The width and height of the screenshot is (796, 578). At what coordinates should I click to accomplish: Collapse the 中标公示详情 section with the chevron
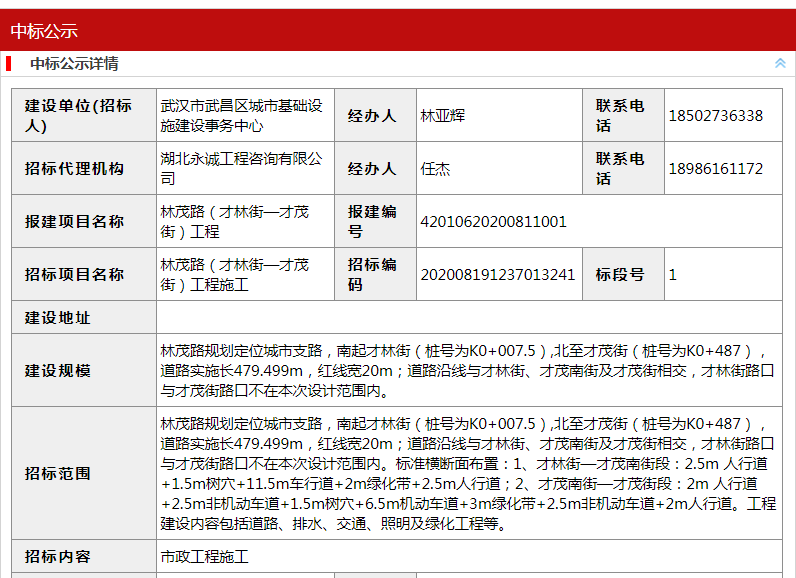(780, 63)
